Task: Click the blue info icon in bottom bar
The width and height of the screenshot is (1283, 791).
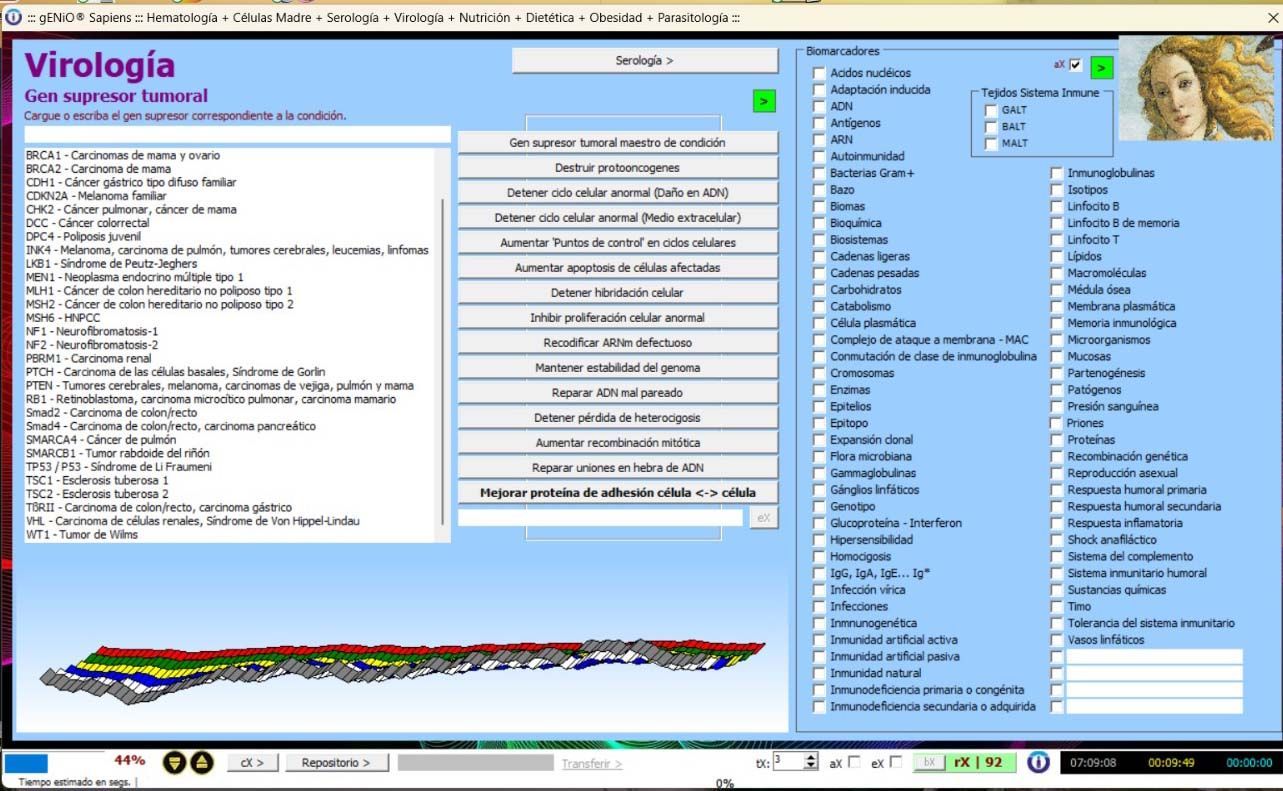Action: tap(1039, 762)
